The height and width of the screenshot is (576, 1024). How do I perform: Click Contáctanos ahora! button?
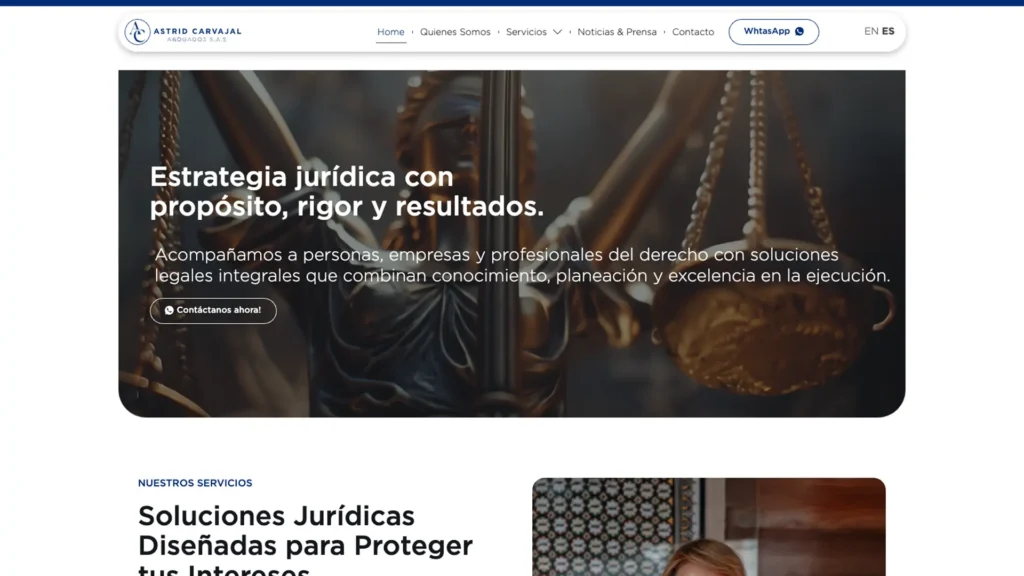pos(213,310)
